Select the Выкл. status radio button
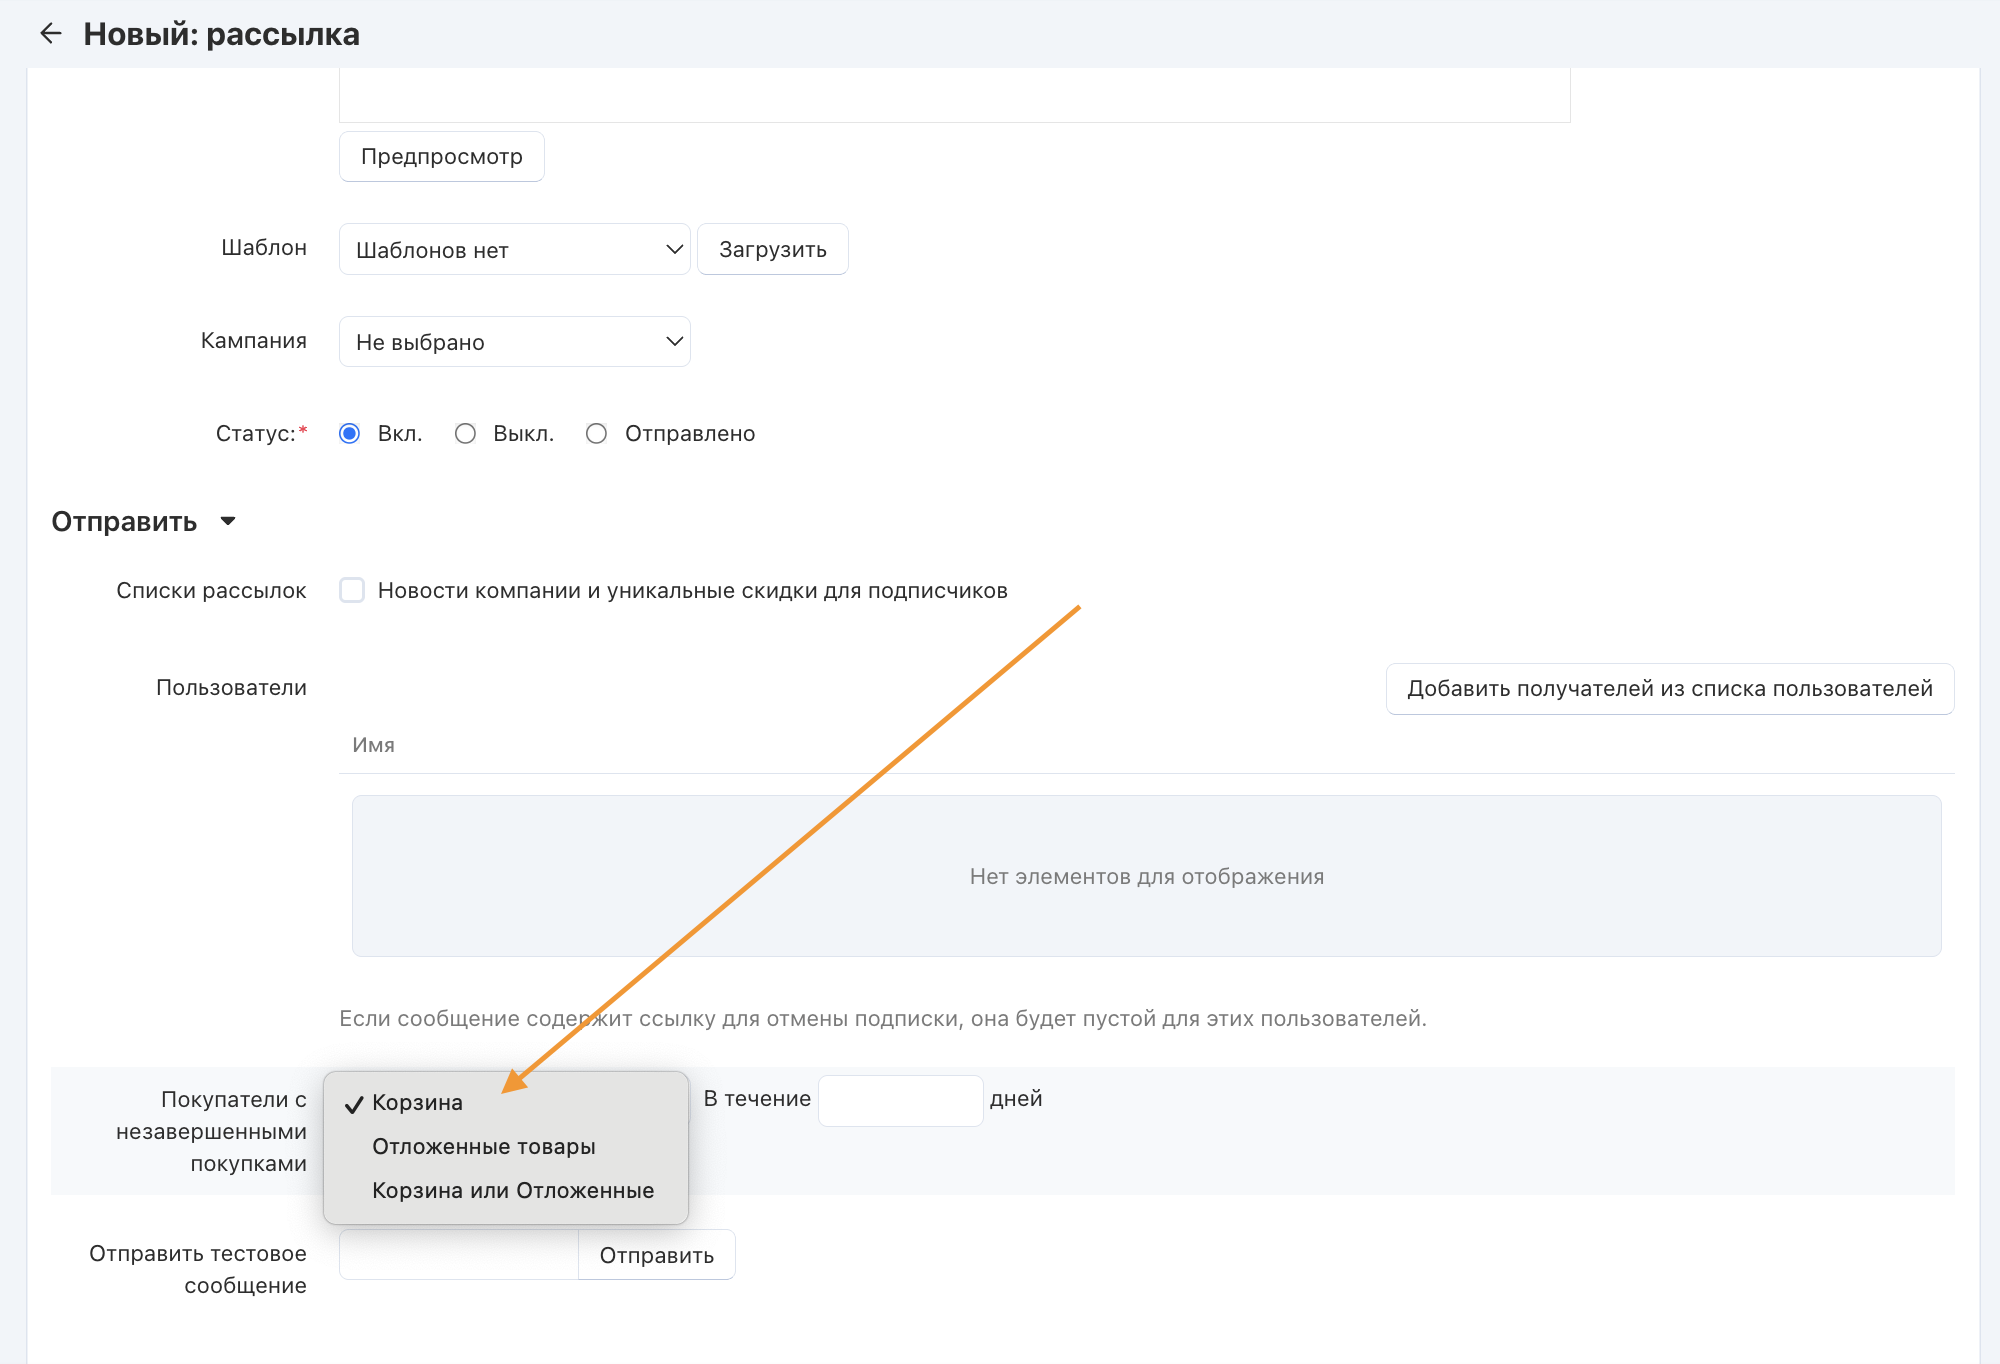This screenshot has width=2000, height=1364. coord(465,434)
